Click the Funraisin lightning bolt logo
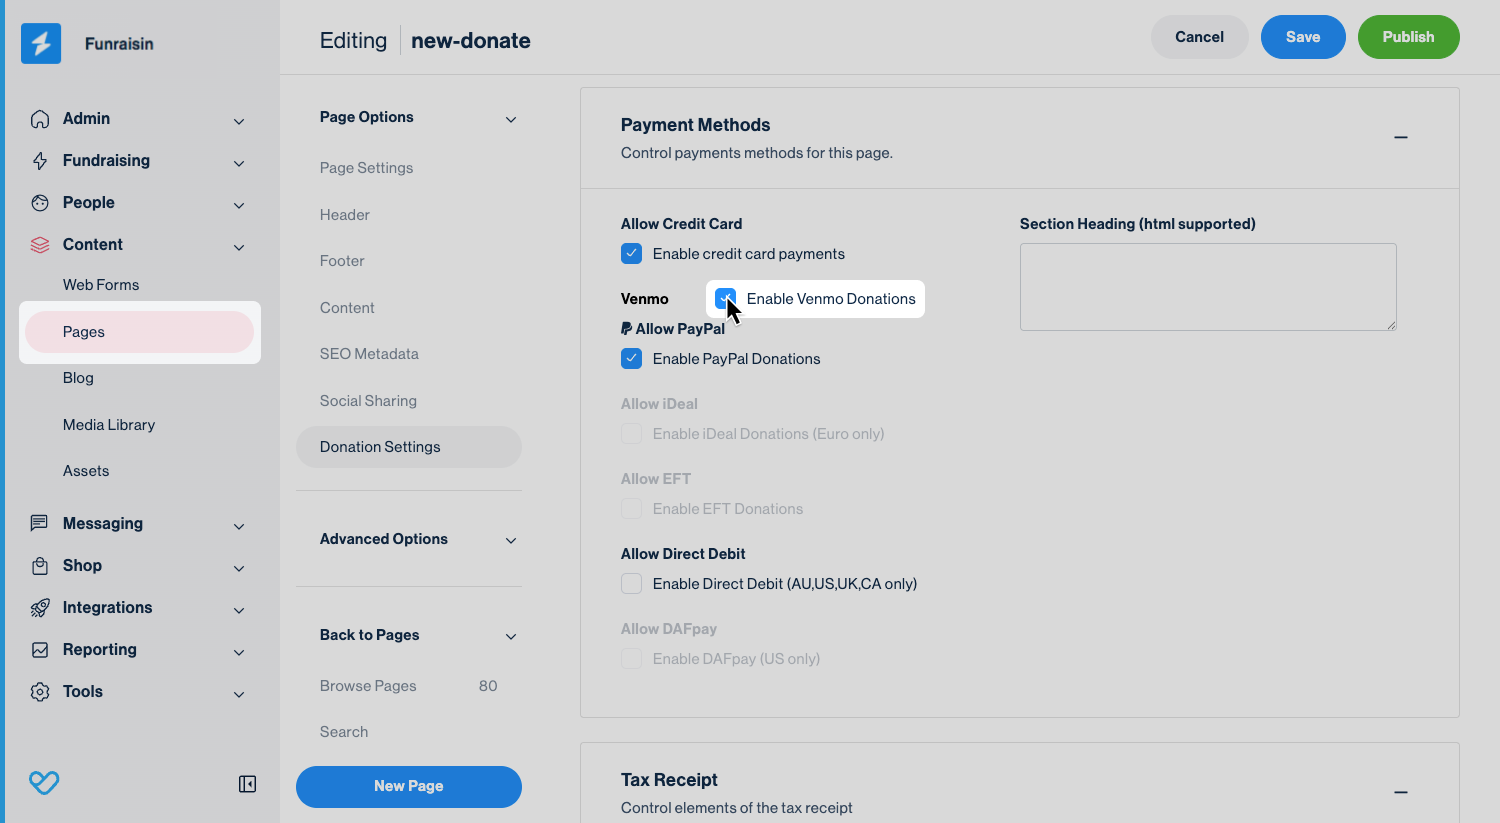The height and width of the screenshot is (823, 1500). (x=41, y=44)
